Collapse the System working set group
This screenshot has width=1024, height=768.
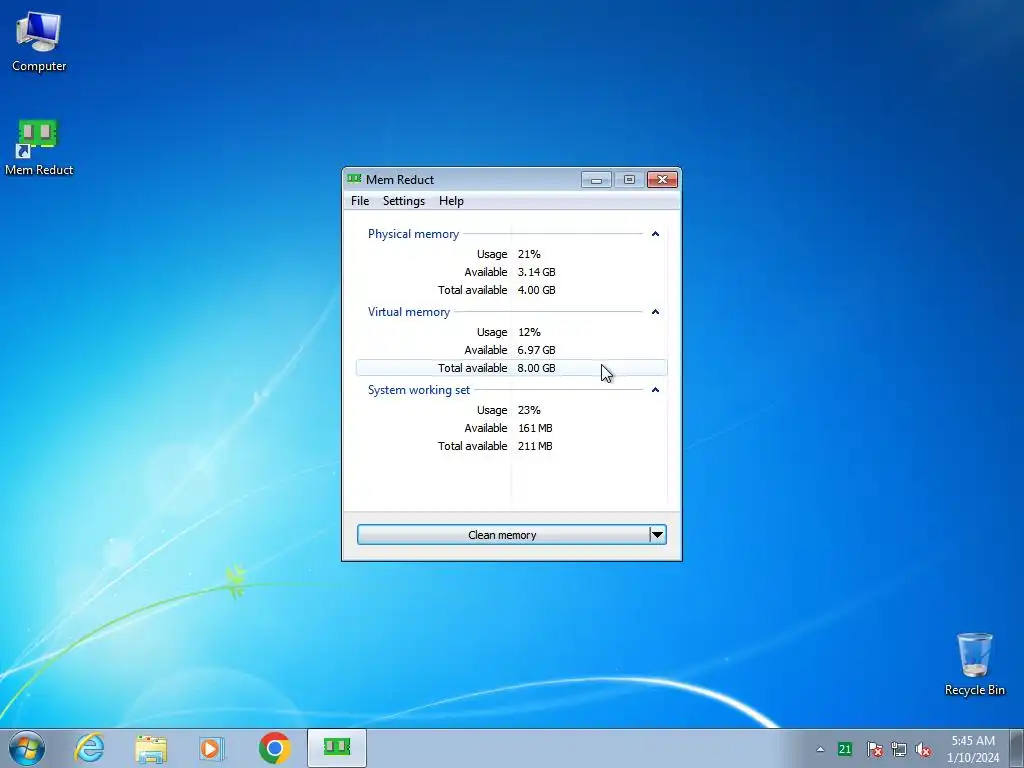coord(655,390)
